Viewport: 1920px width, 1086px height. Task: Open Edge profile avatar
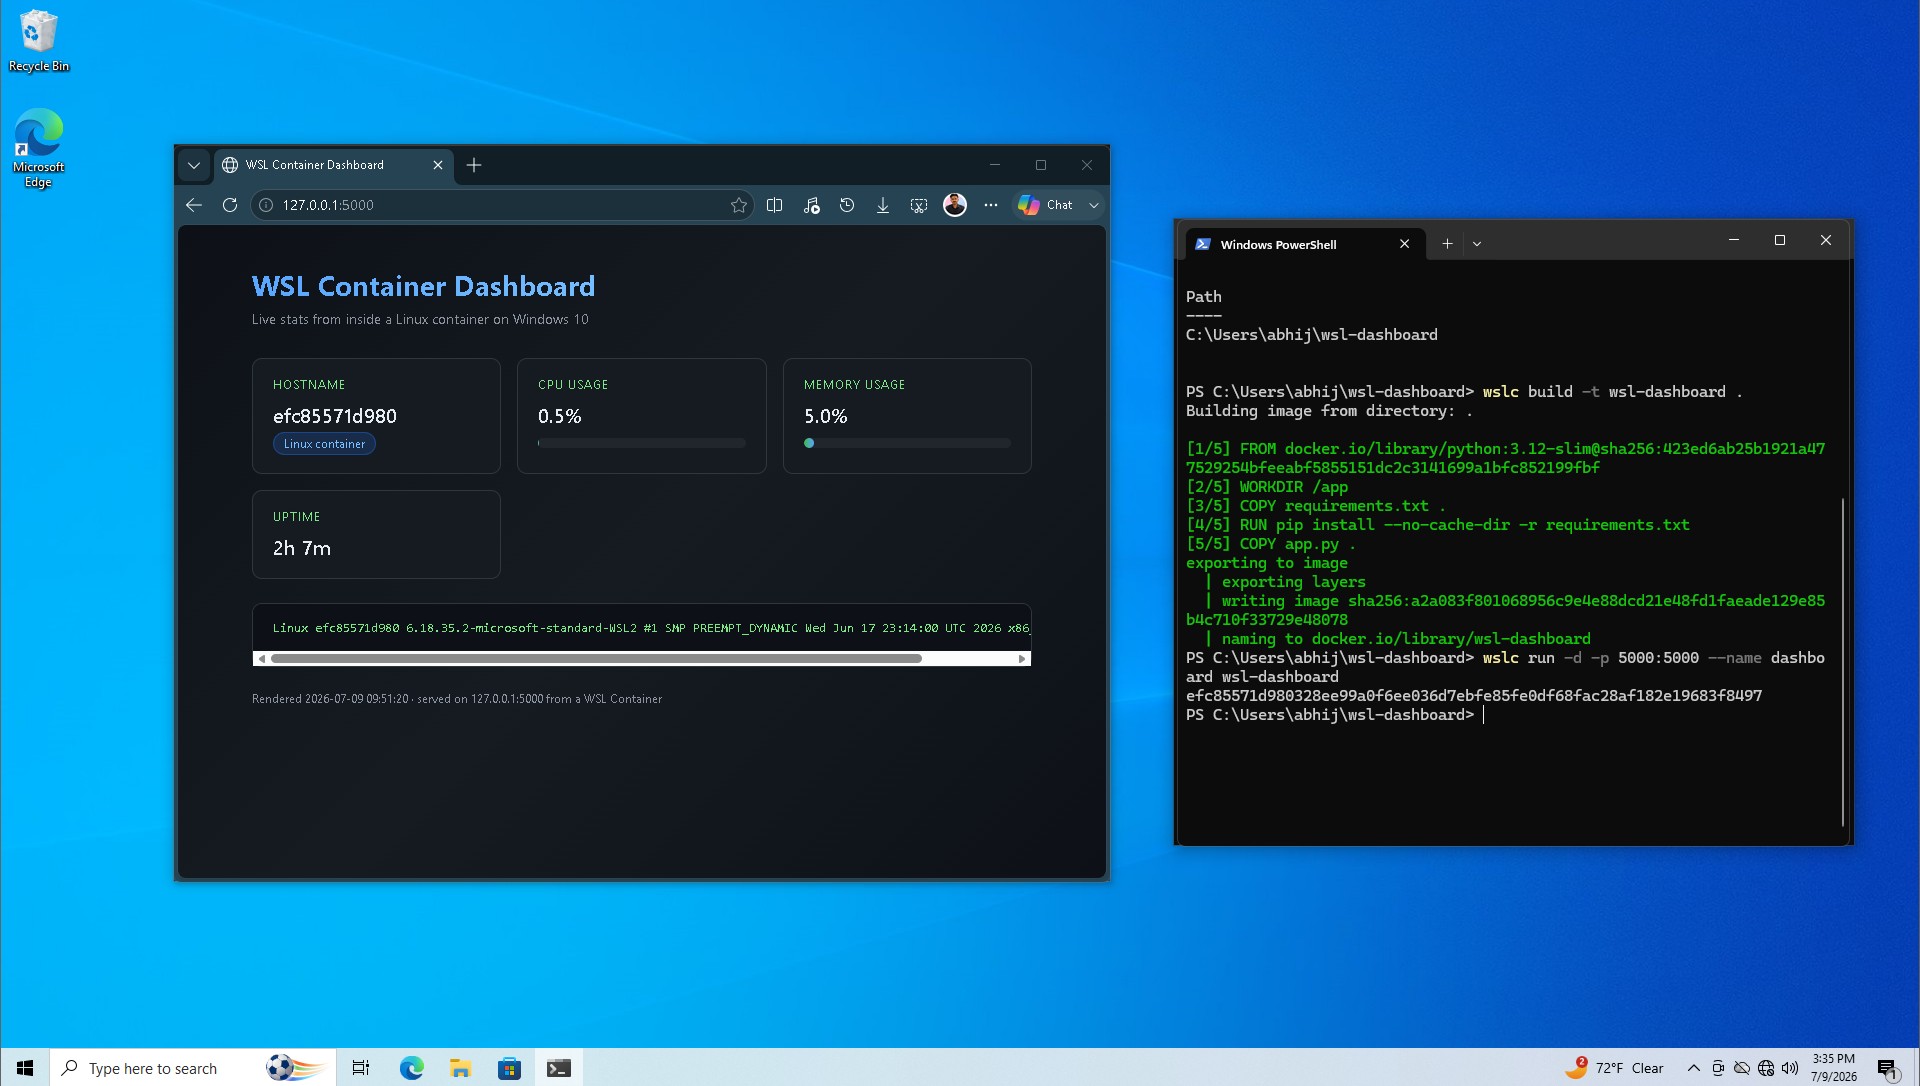point(955,205)
